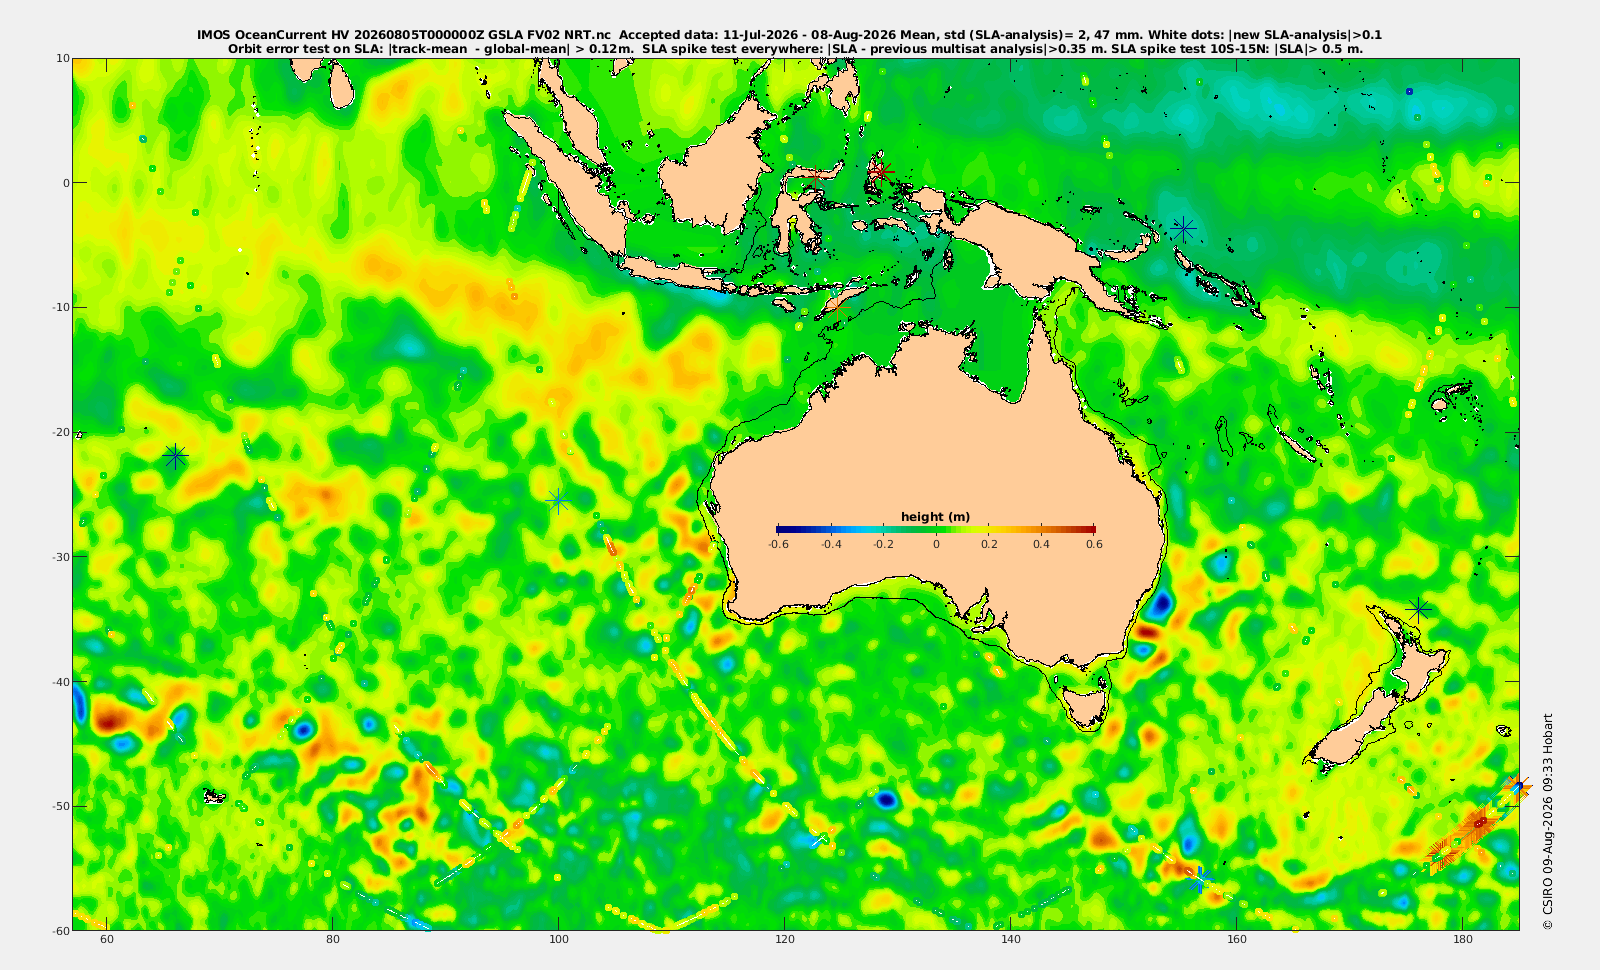Click the blue asterisk marker northeast of New Guinea
Image resolution: width=1600 pixels, height=970 pixels.
pyautogui.click(x=1184, y=229)
